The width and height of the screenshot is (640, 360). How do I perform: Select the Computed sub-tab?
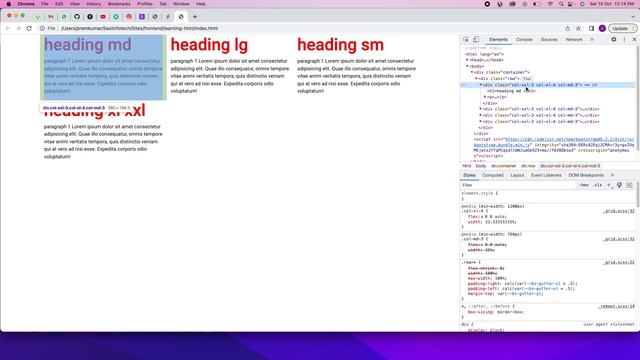493,175
